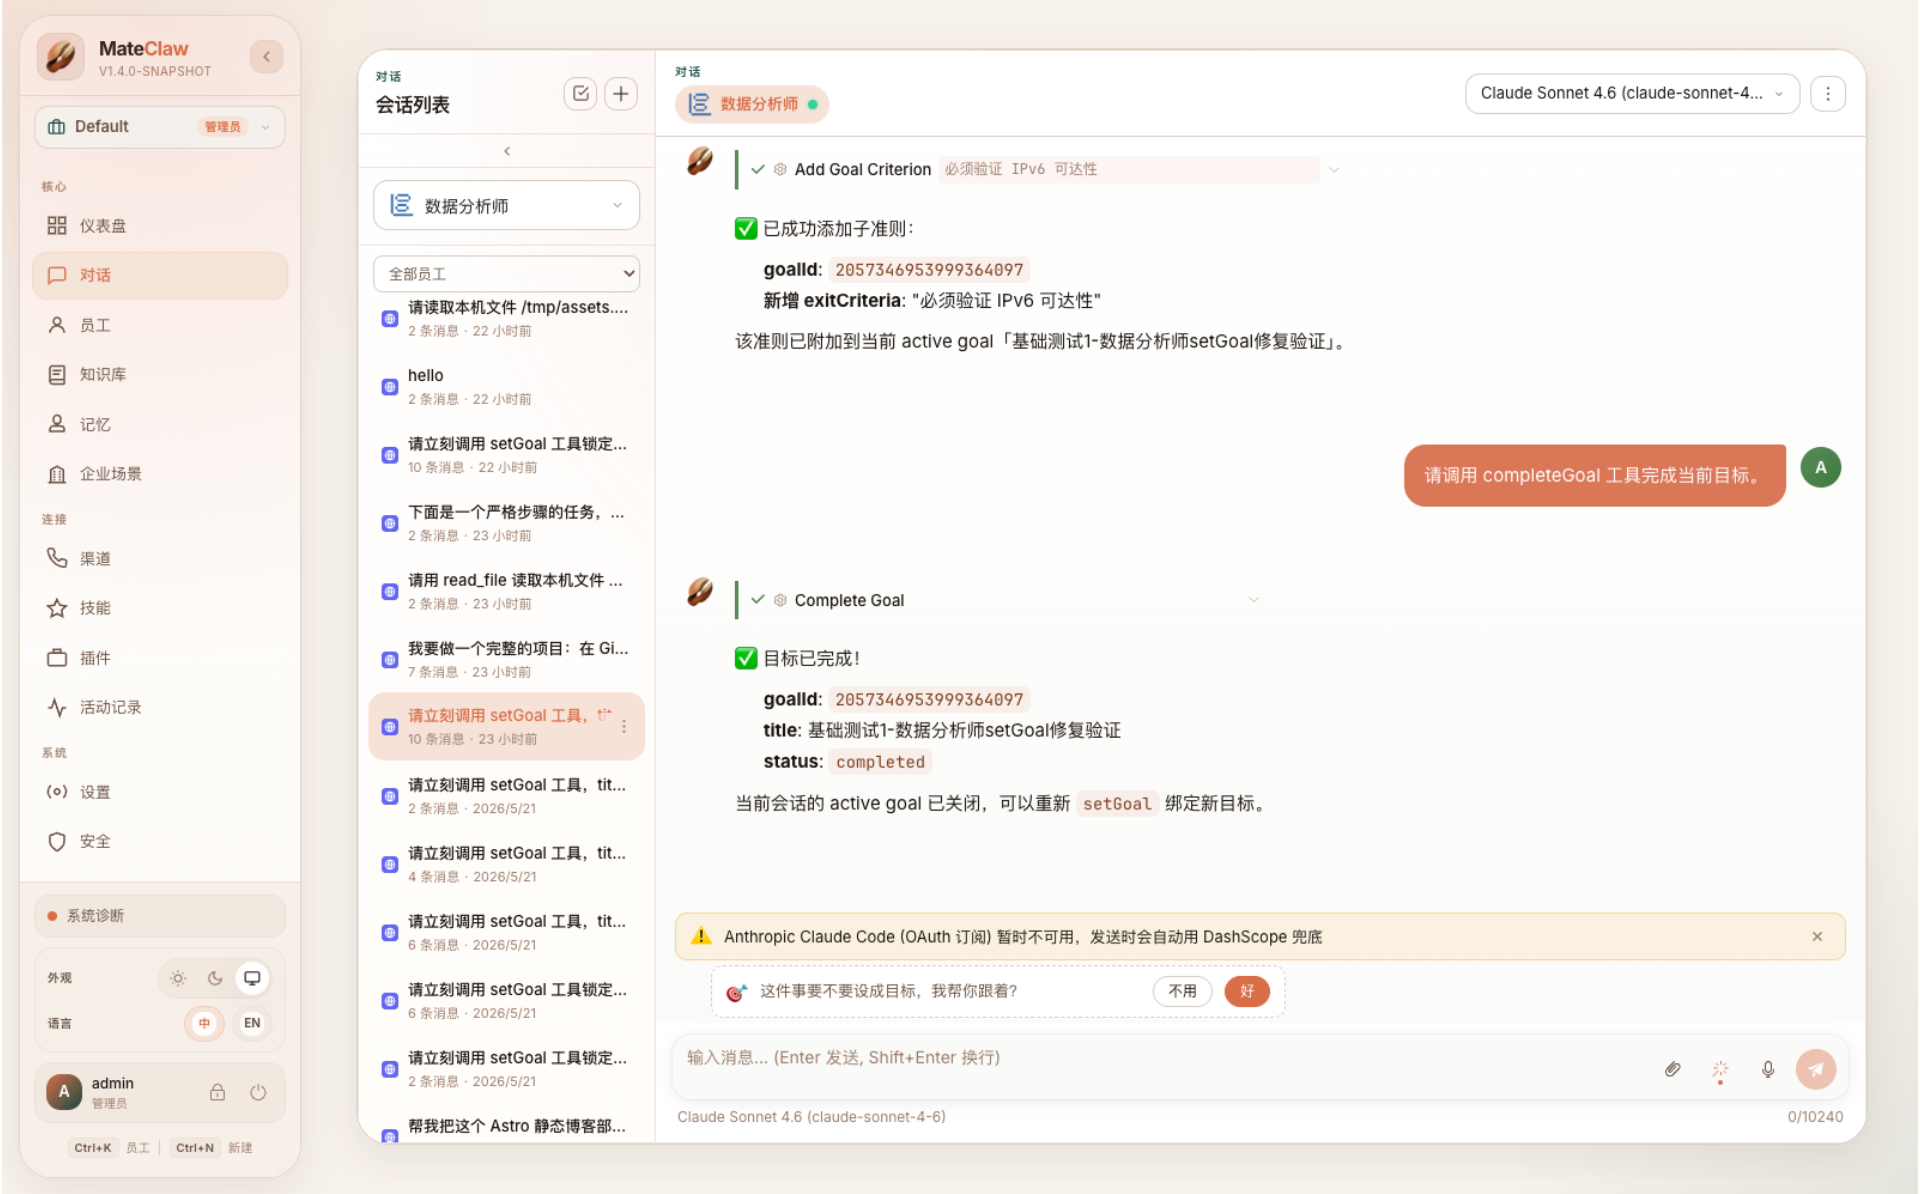
Task: Click the goal target icon in suggestion
Action: click(x=736, y=992)
